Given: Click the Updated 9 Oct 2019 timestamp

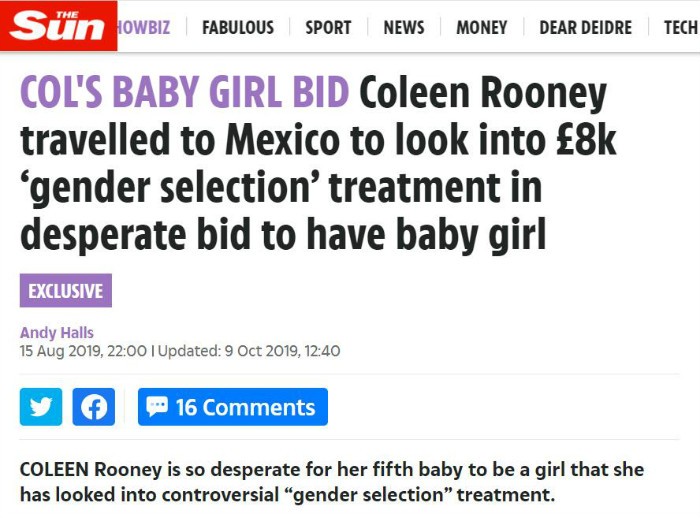Looking at the screenshot, I should point(249,351).
